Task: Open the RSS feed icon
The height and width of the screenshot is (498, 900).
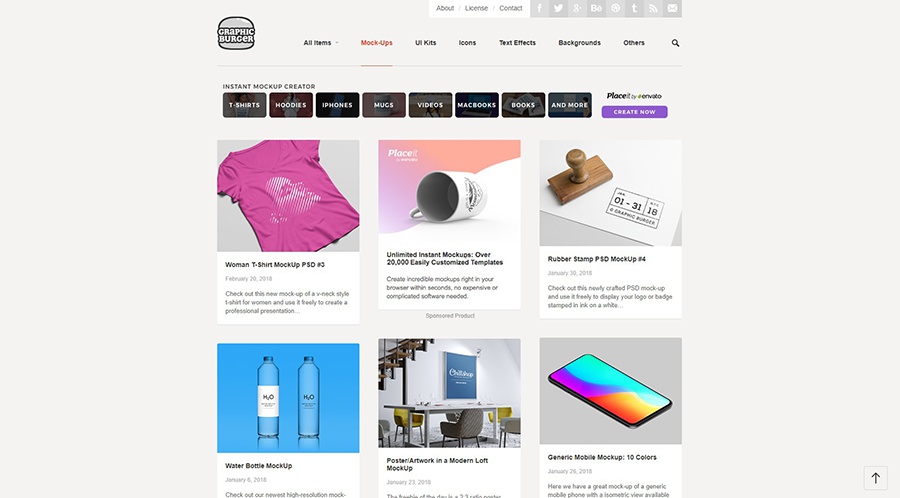Action: point(653,9)
